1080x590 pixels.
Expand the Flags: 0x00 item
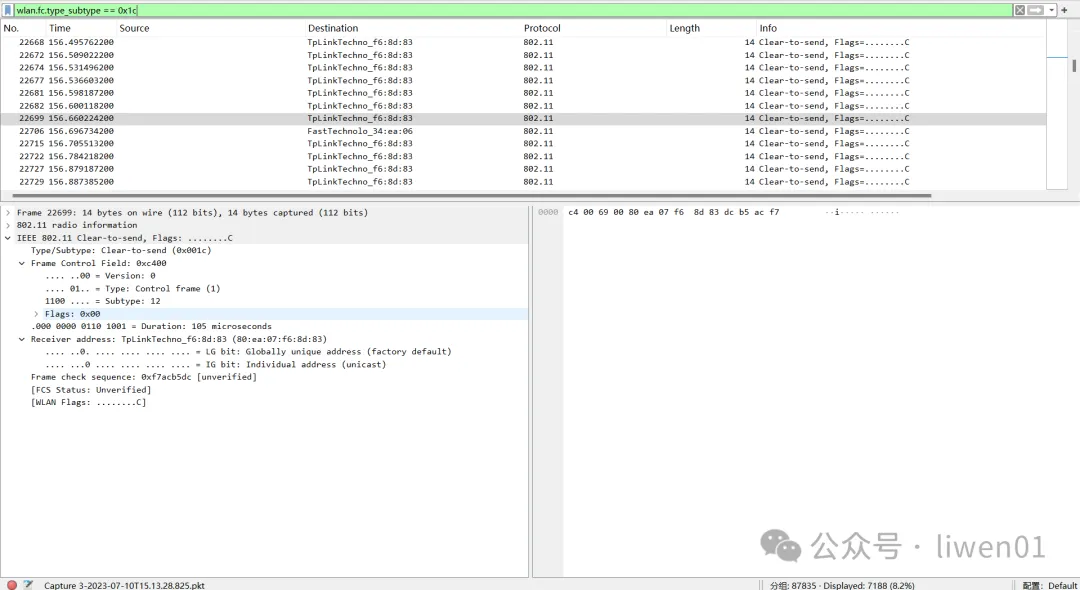[36, 314]
